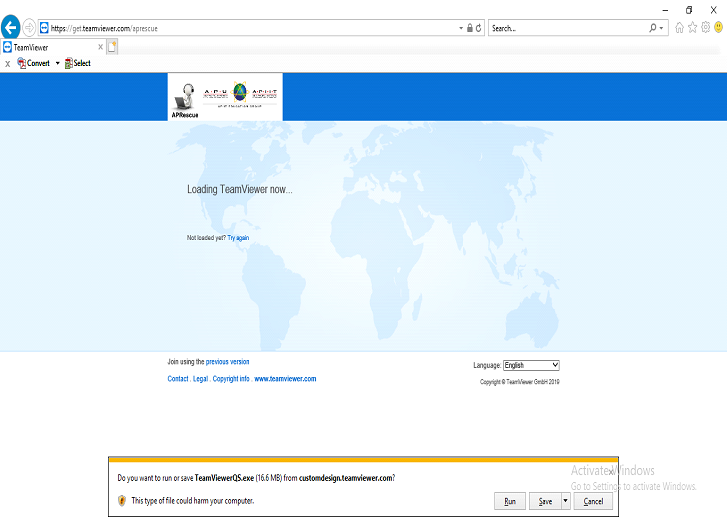This screenshot has height=517, width=727.
Task: Expand the Convert dropdown arrow
Action: click(57, 63)
